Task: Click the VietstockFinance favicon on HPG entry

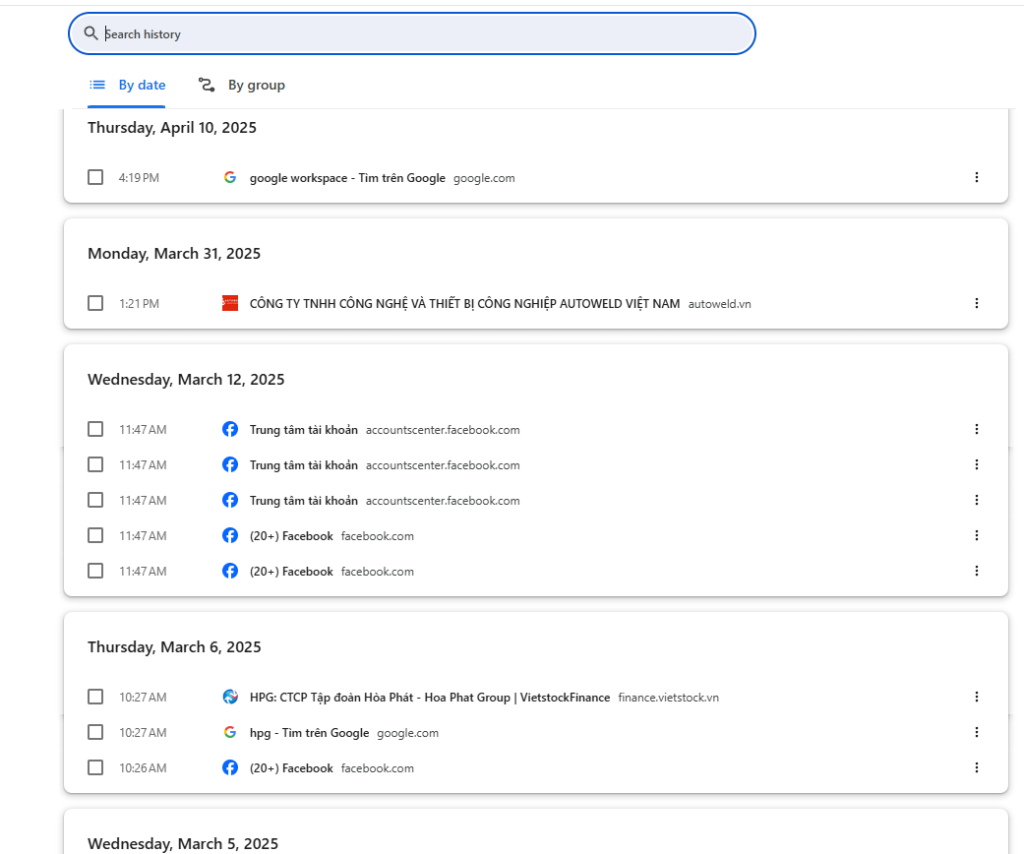Action: (230, 697)
